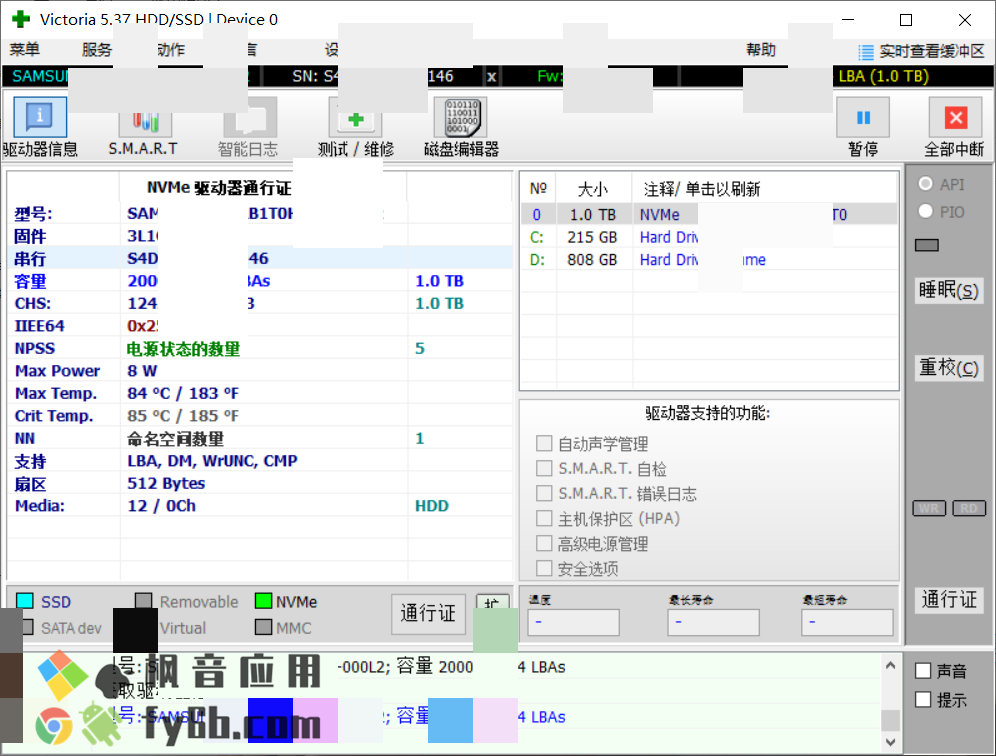
Task: Click the Abort All (全部中断) red X icon
Action: (955, 117)
